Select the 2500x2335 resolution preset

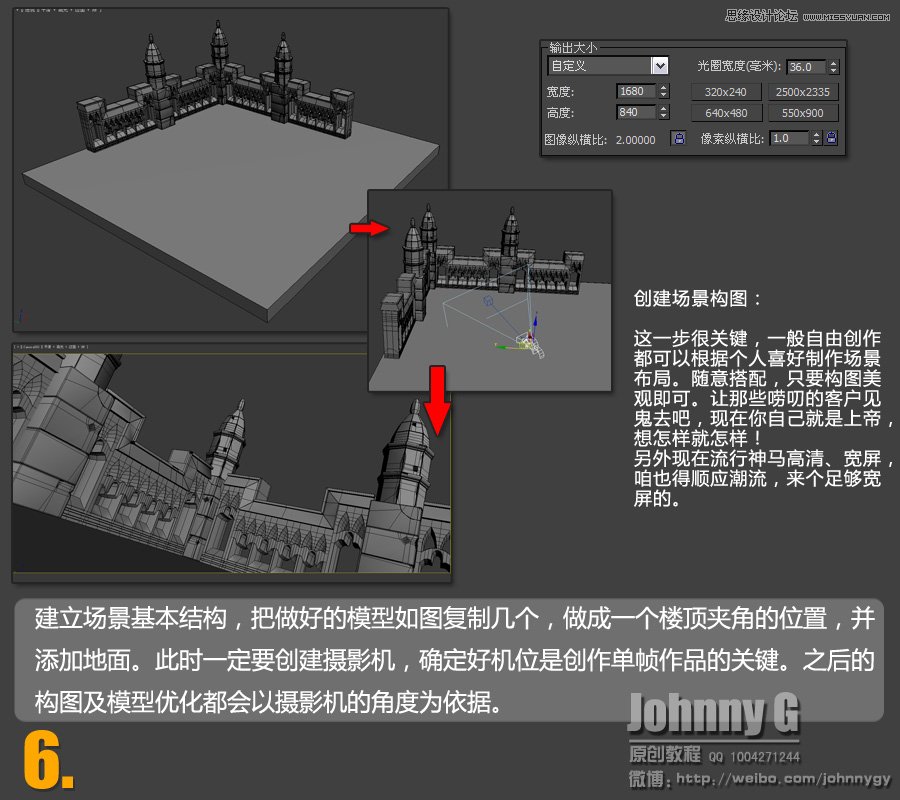coord(802,91)
